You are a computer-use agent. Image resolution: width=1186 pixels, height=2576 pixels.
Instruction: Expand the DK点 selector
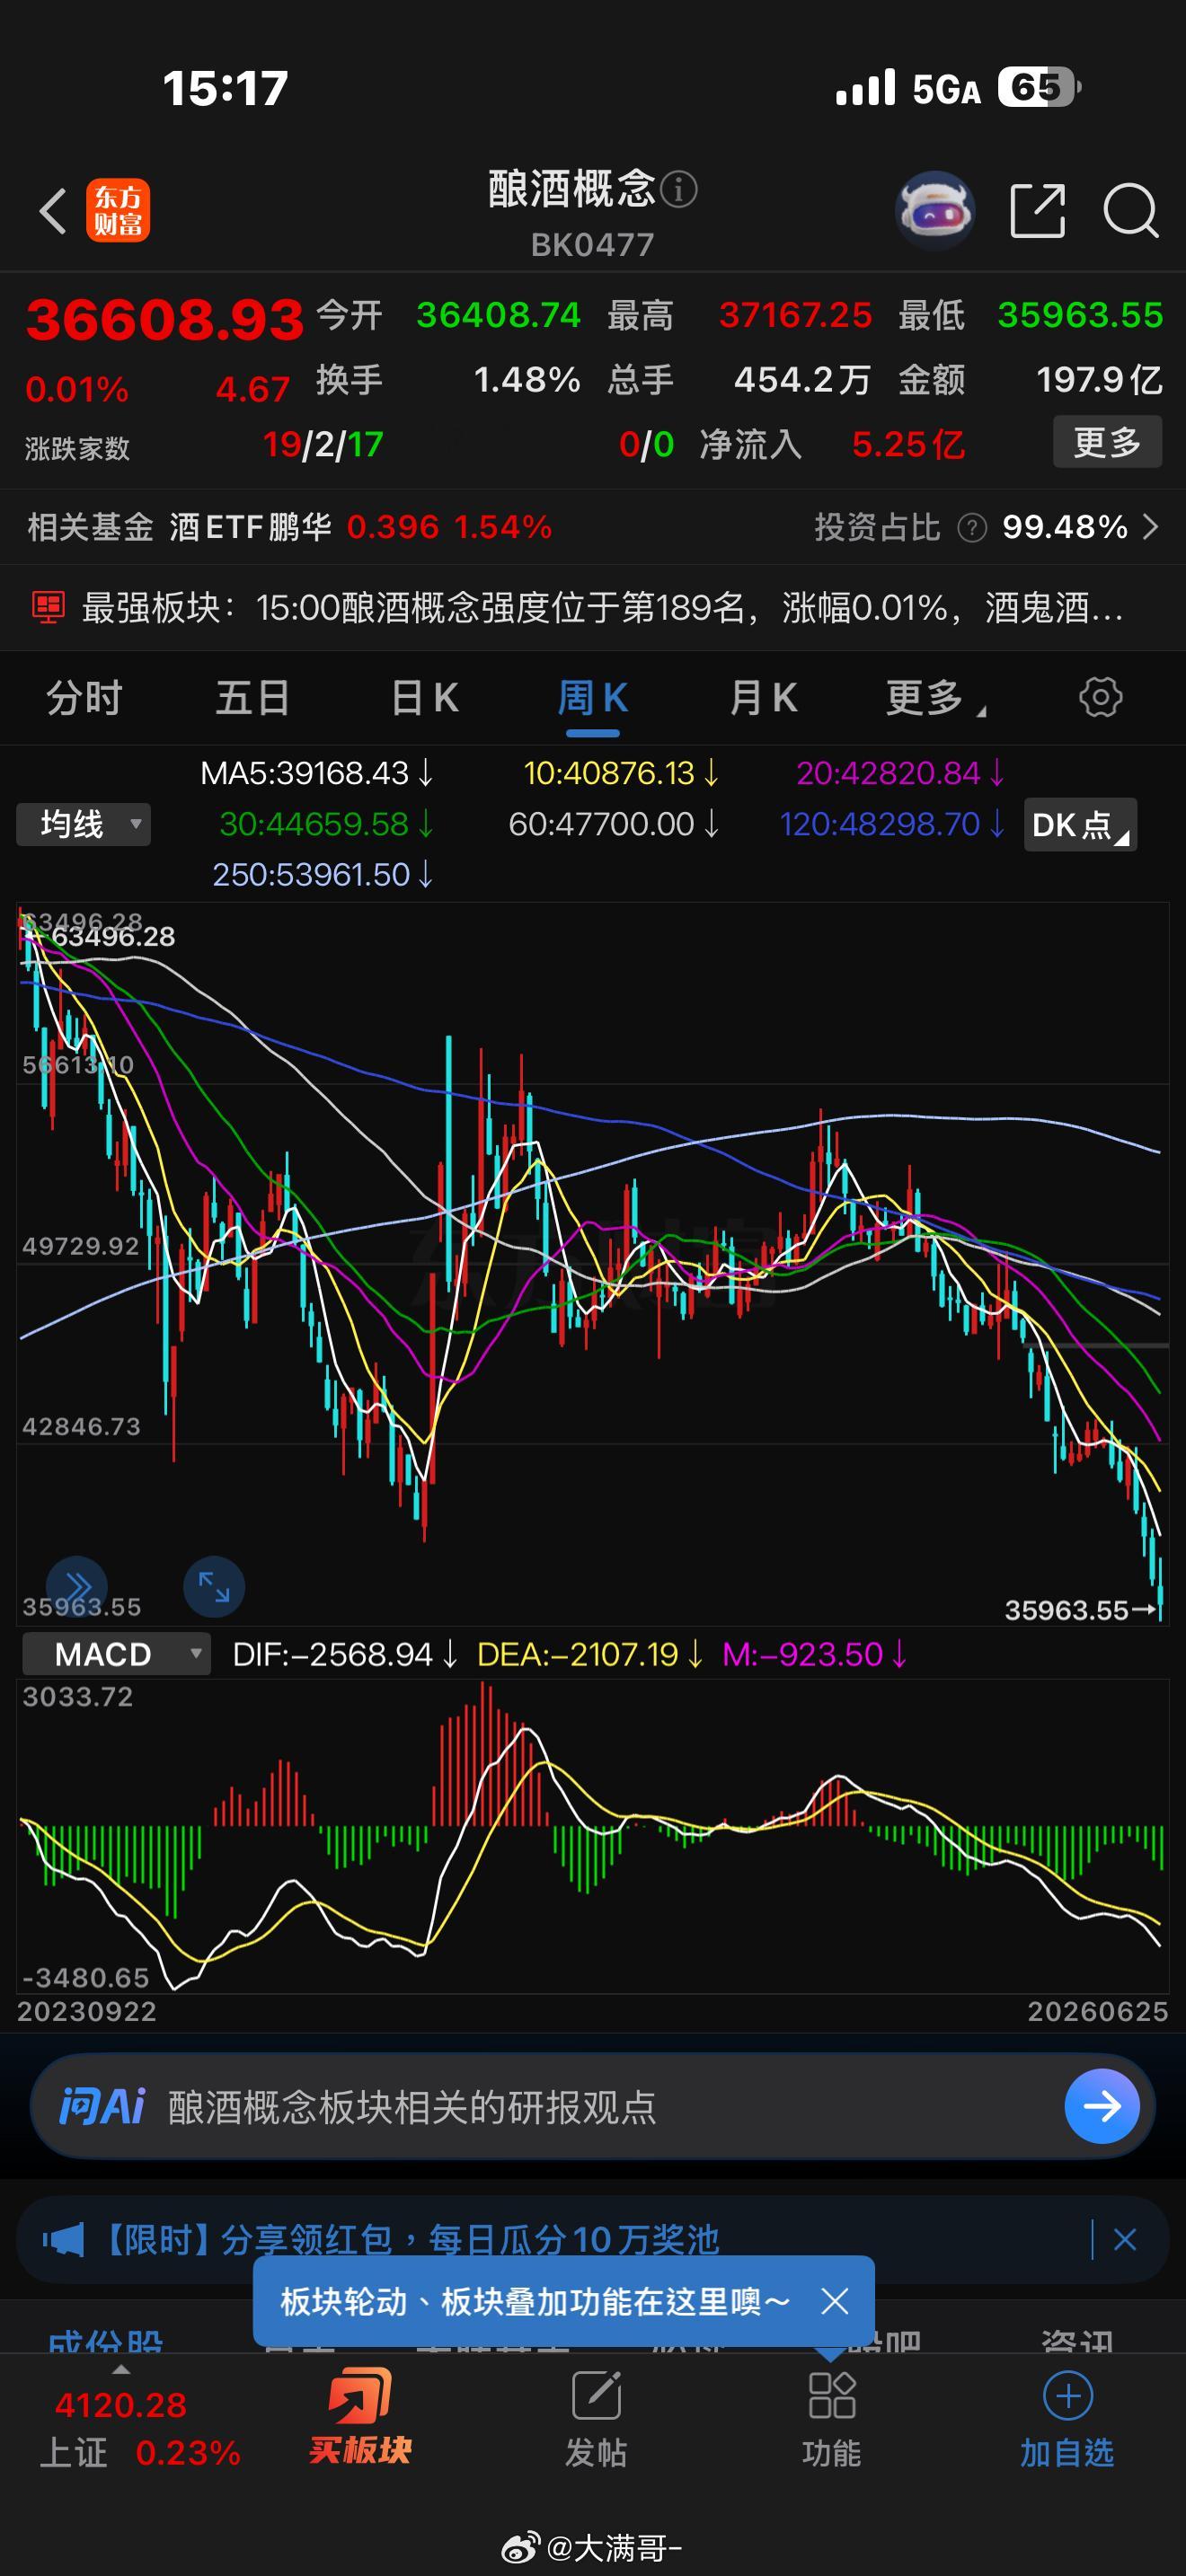(1080, 824)
